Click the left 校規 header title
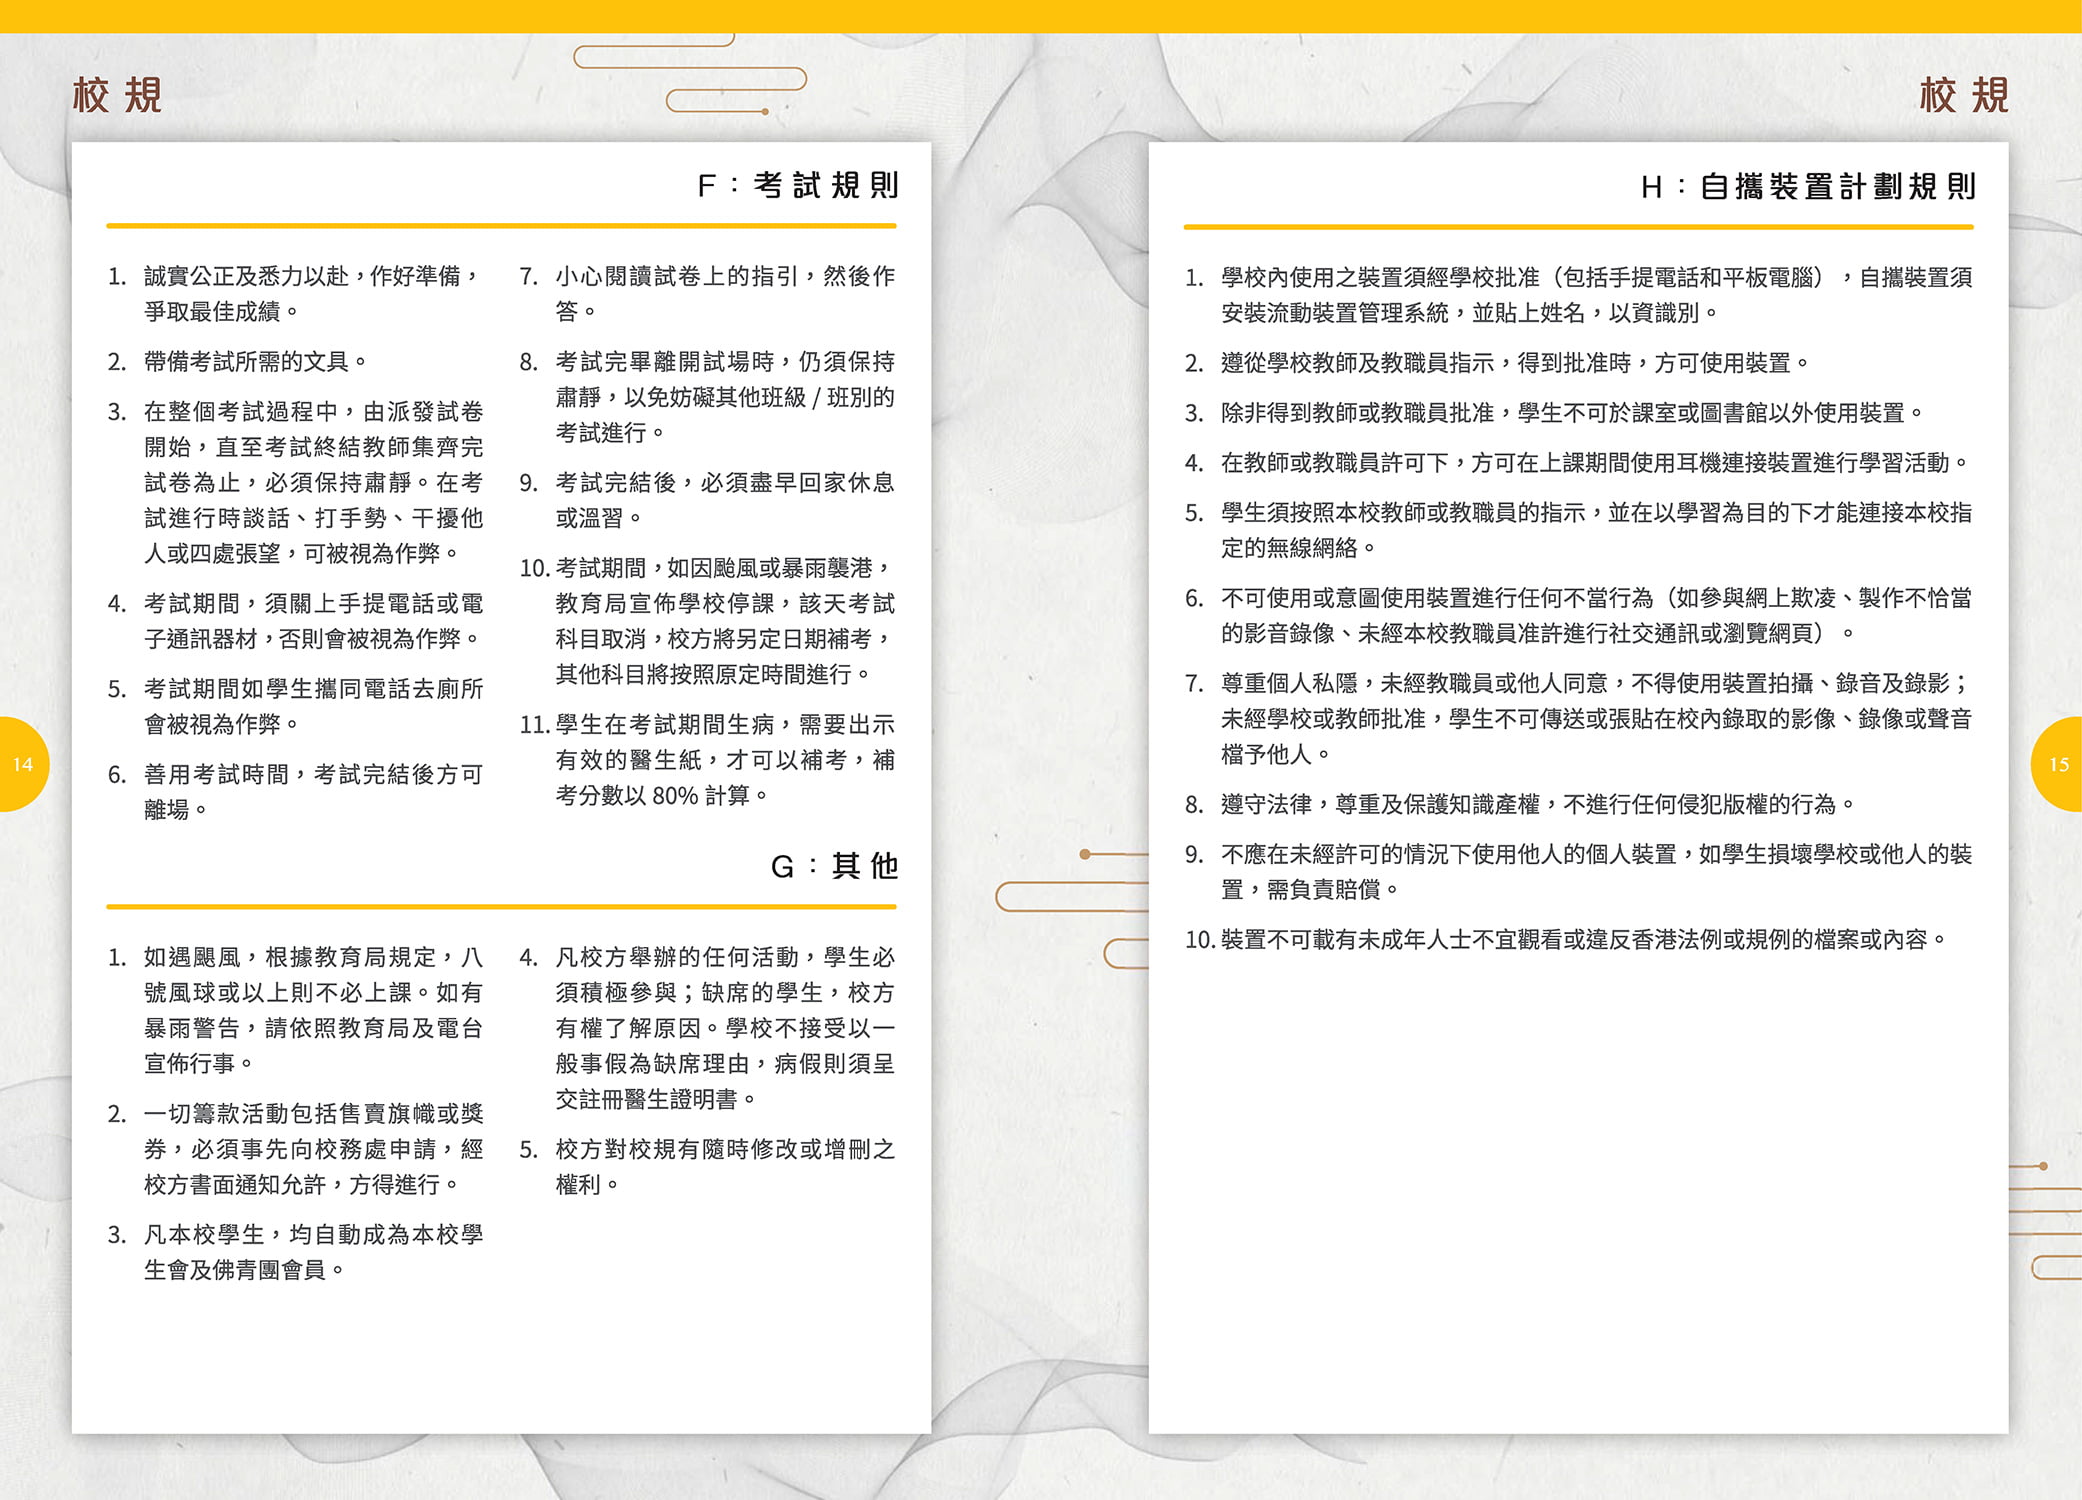 (117, 95)
